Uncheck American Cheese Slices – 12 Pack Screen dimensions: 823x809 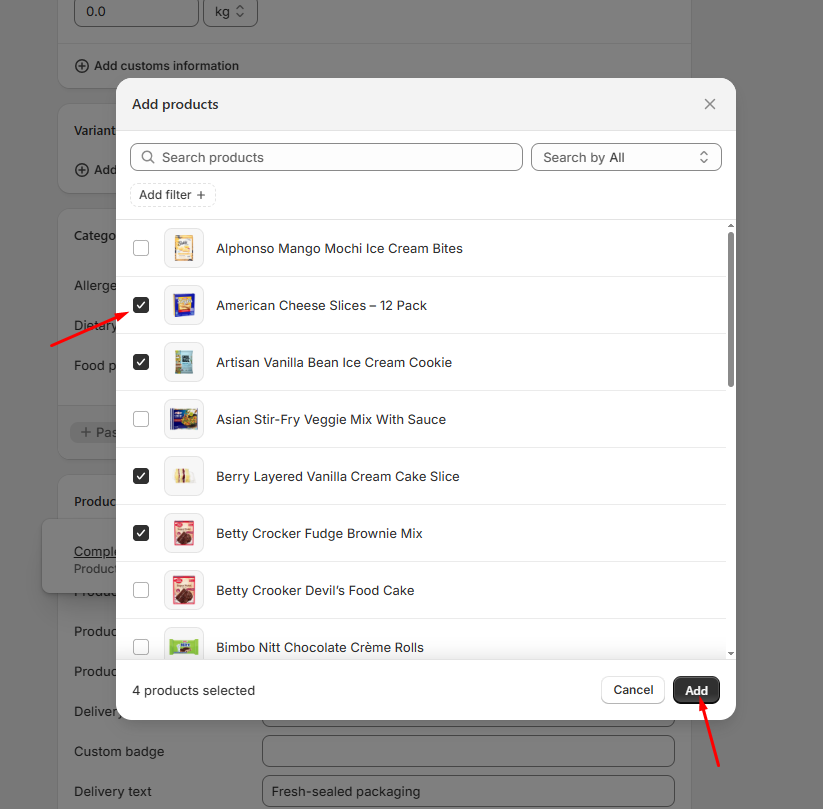coord(141,305)
